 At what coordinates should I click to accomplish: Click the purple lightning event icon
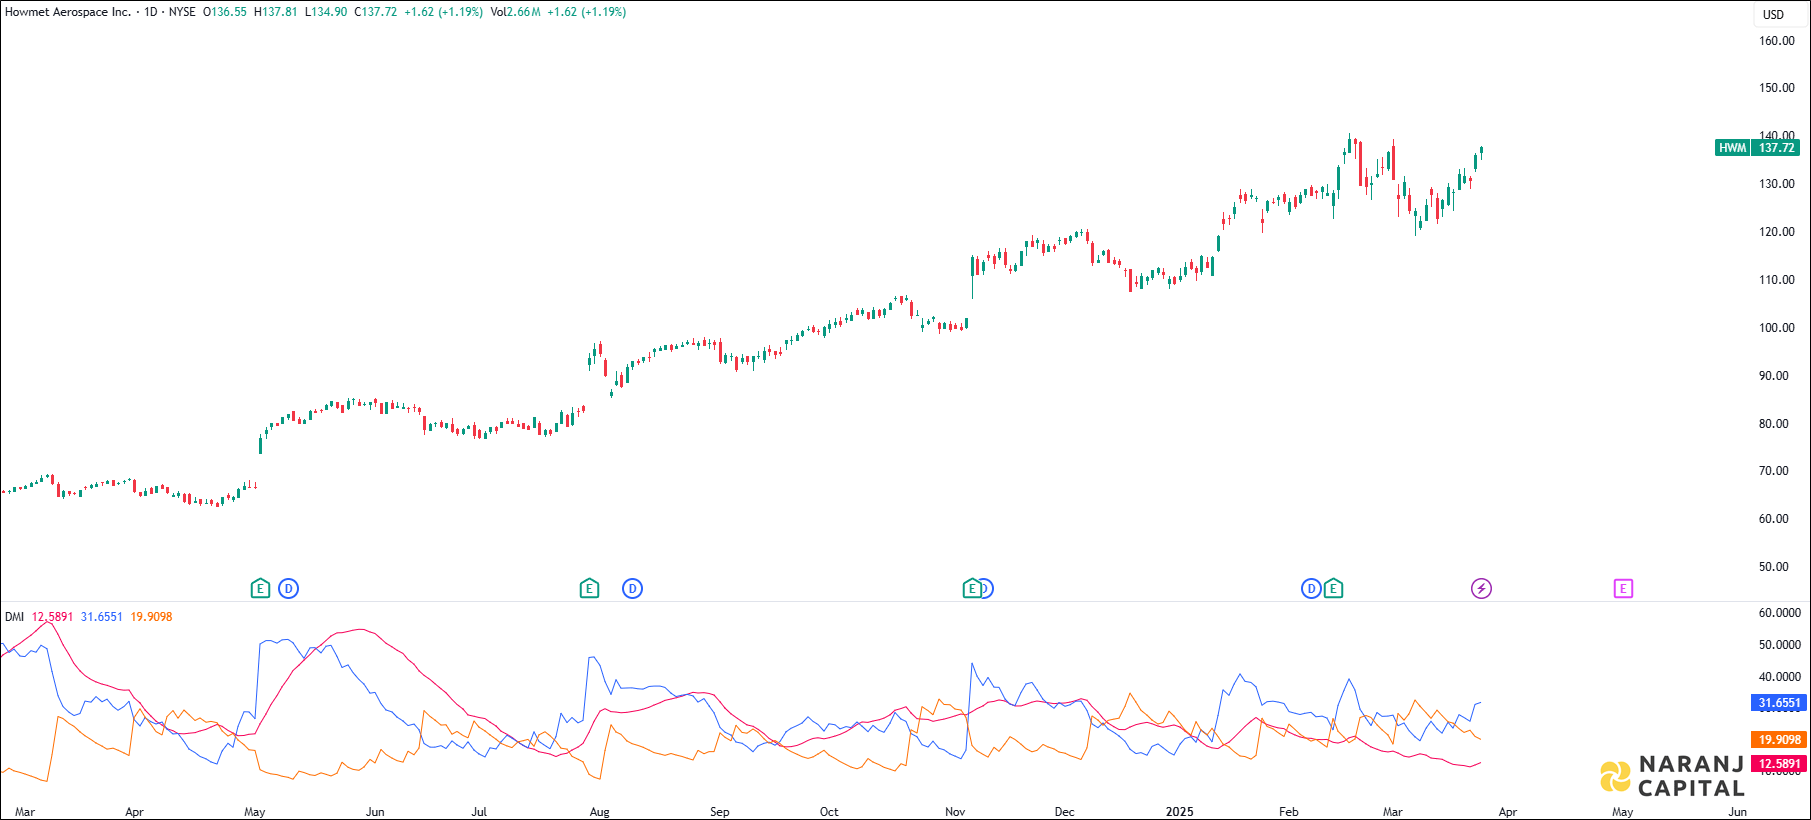[1481, 588]
